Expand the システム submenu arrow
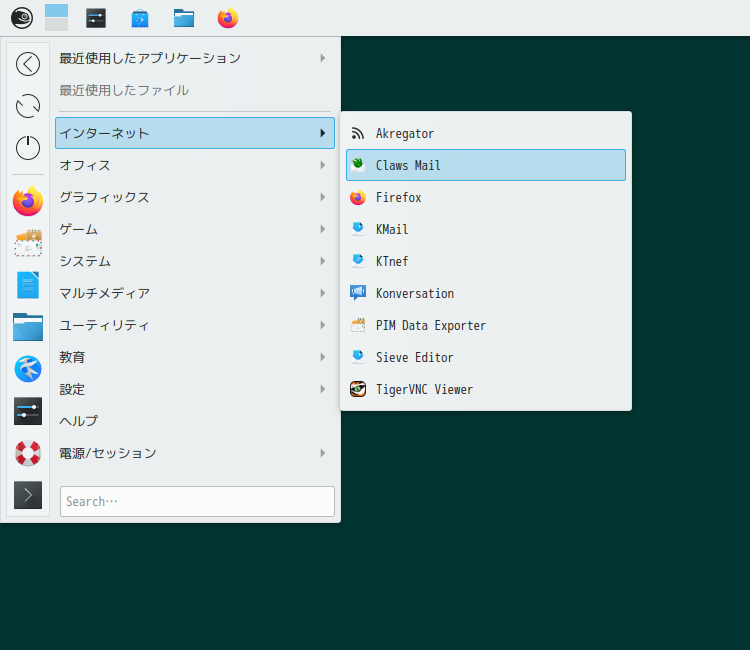This screenshot has height=650, width=750. tap(323, 261)
